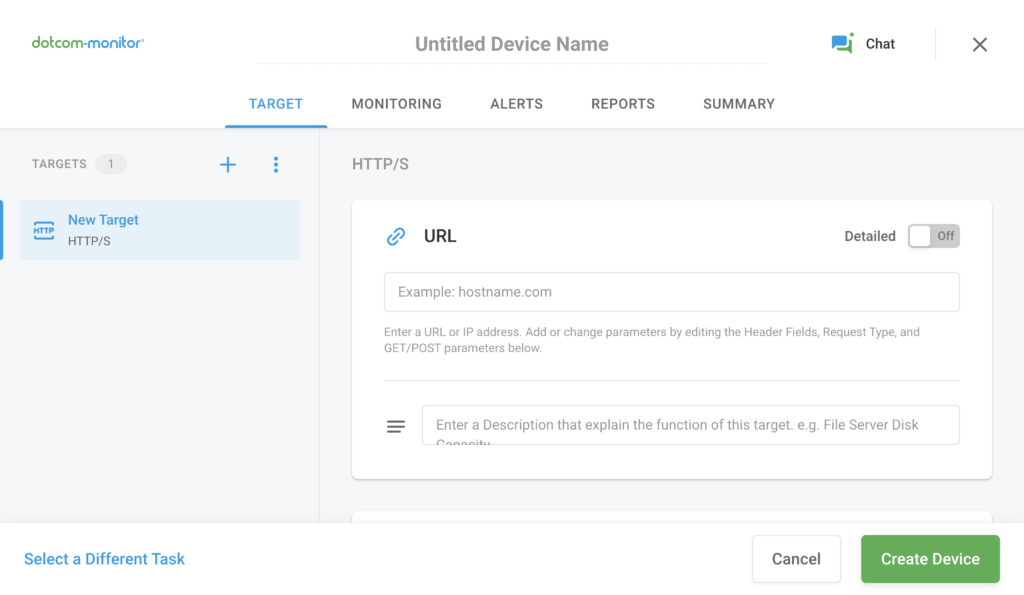Click the Chat label
This screenshot has height=595, width=1024.
880,44
